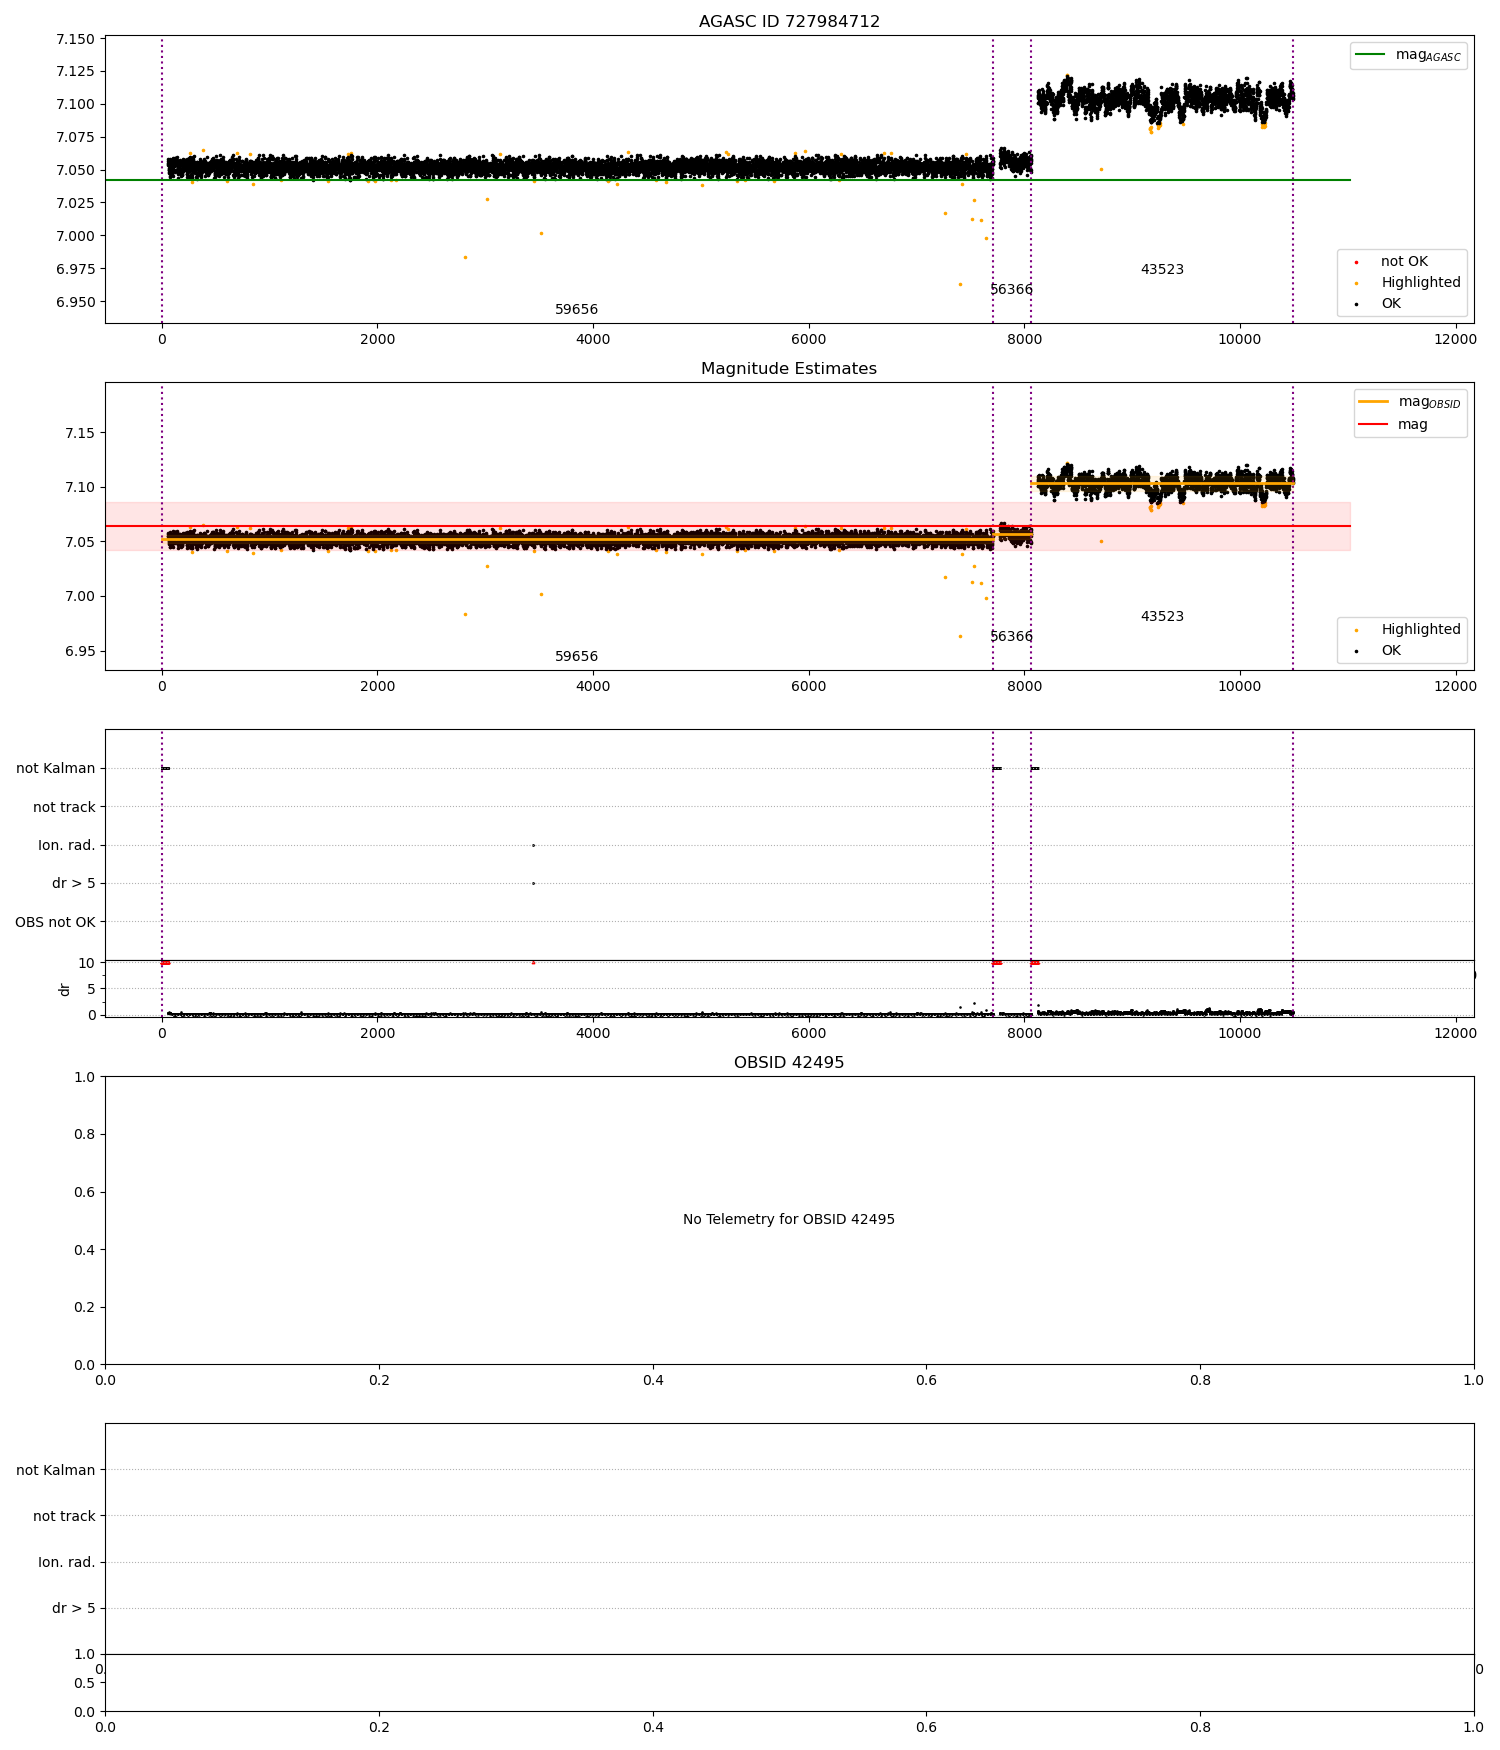Image resolution: width=1500 pixels, height=1750 pixels.
Task: Click the 7.10 tick in Magnitude Estimates plot
Action: coord(80,488)
